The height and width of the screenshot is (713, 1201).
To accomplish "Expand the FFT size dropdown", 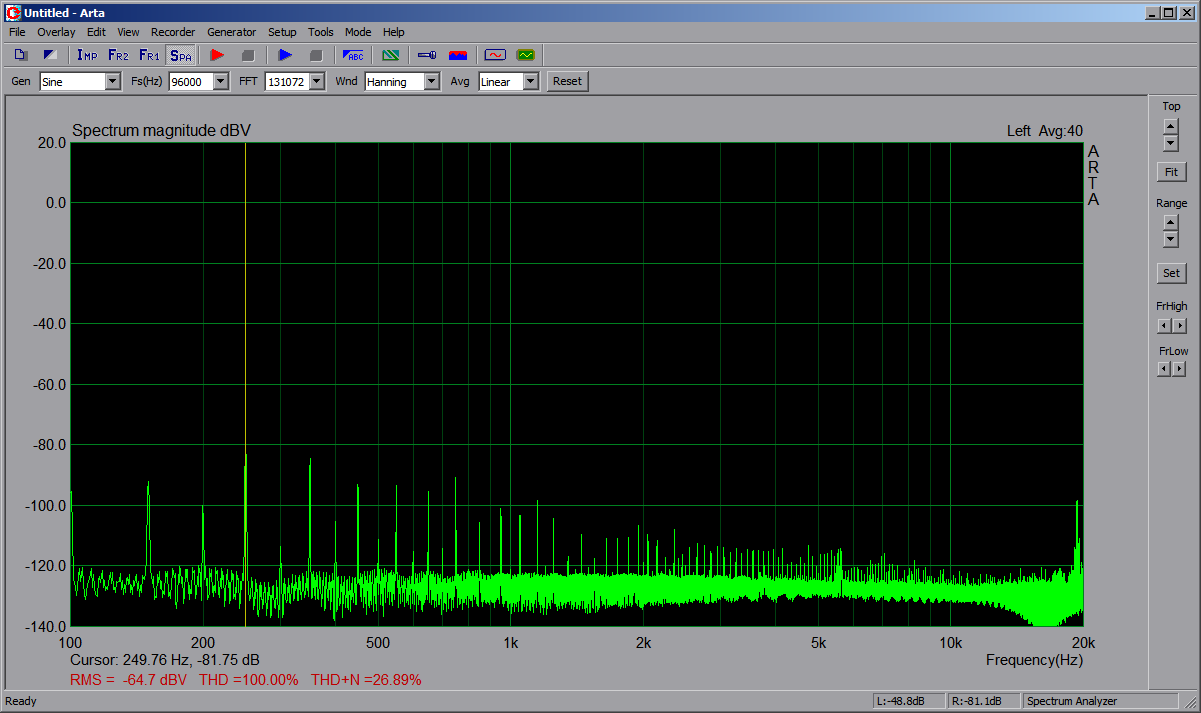I will click(317, 82).
